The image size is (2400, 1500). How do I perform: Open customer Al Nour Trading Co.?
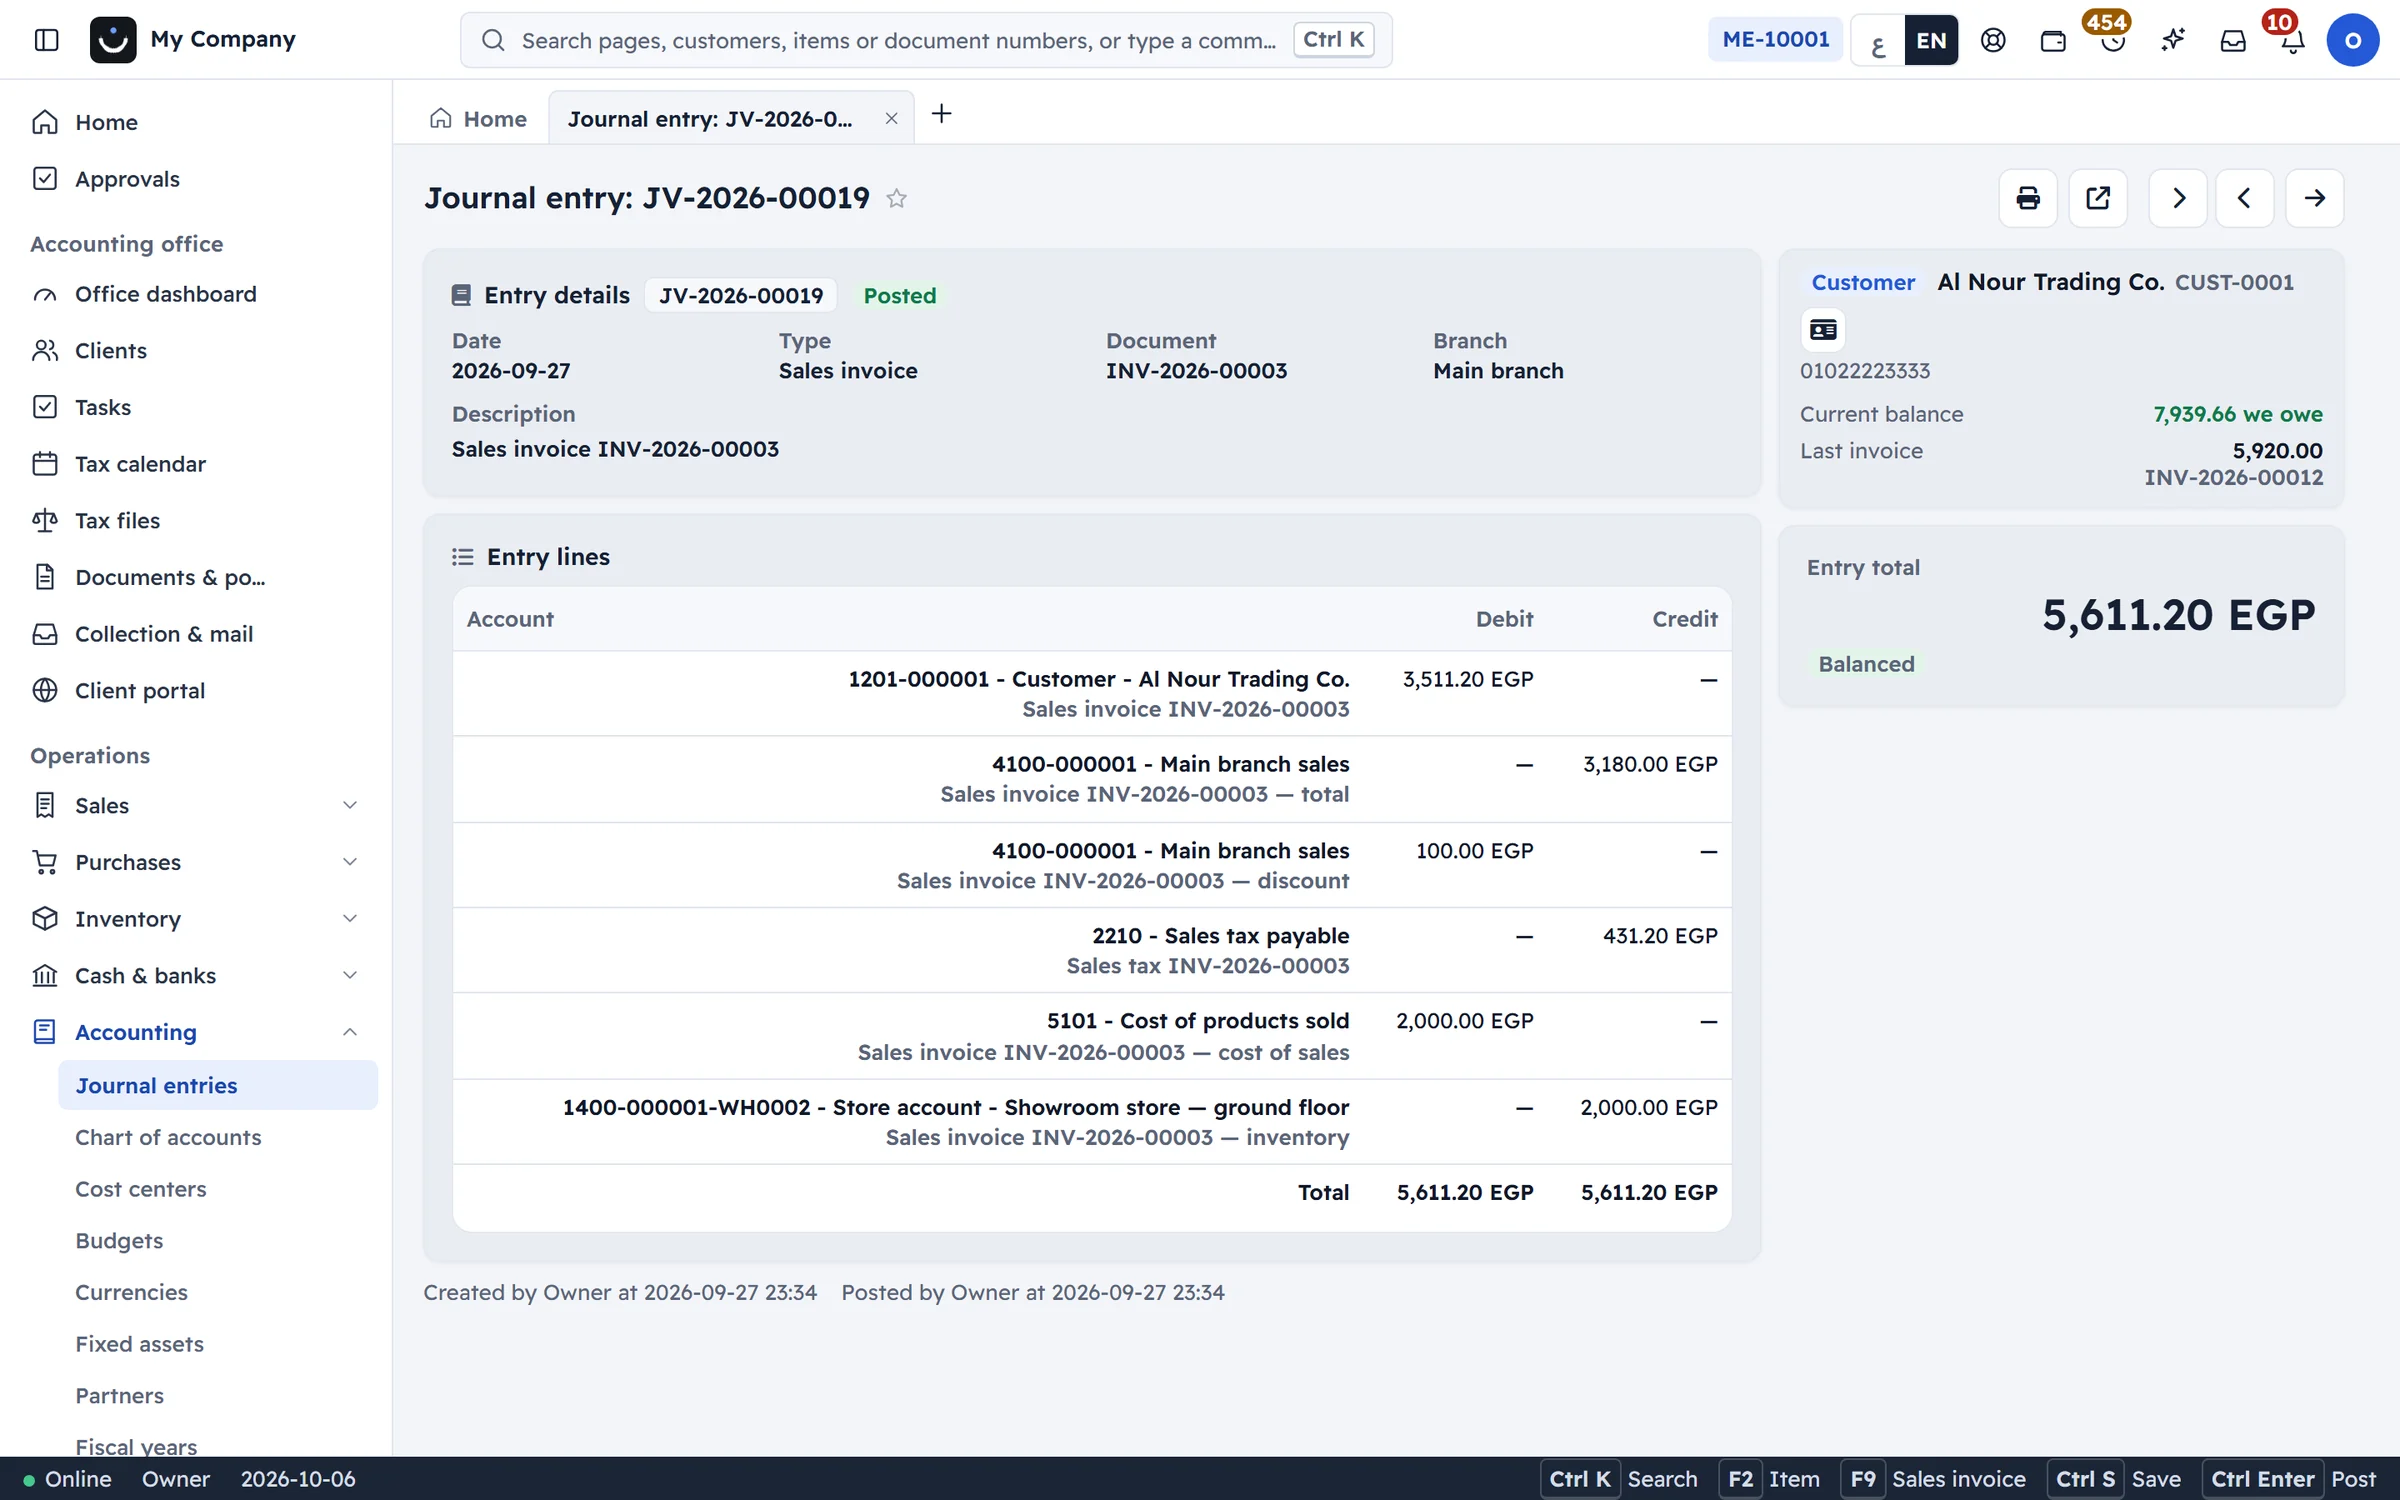pyautogui.click(x=2051, y=282)
